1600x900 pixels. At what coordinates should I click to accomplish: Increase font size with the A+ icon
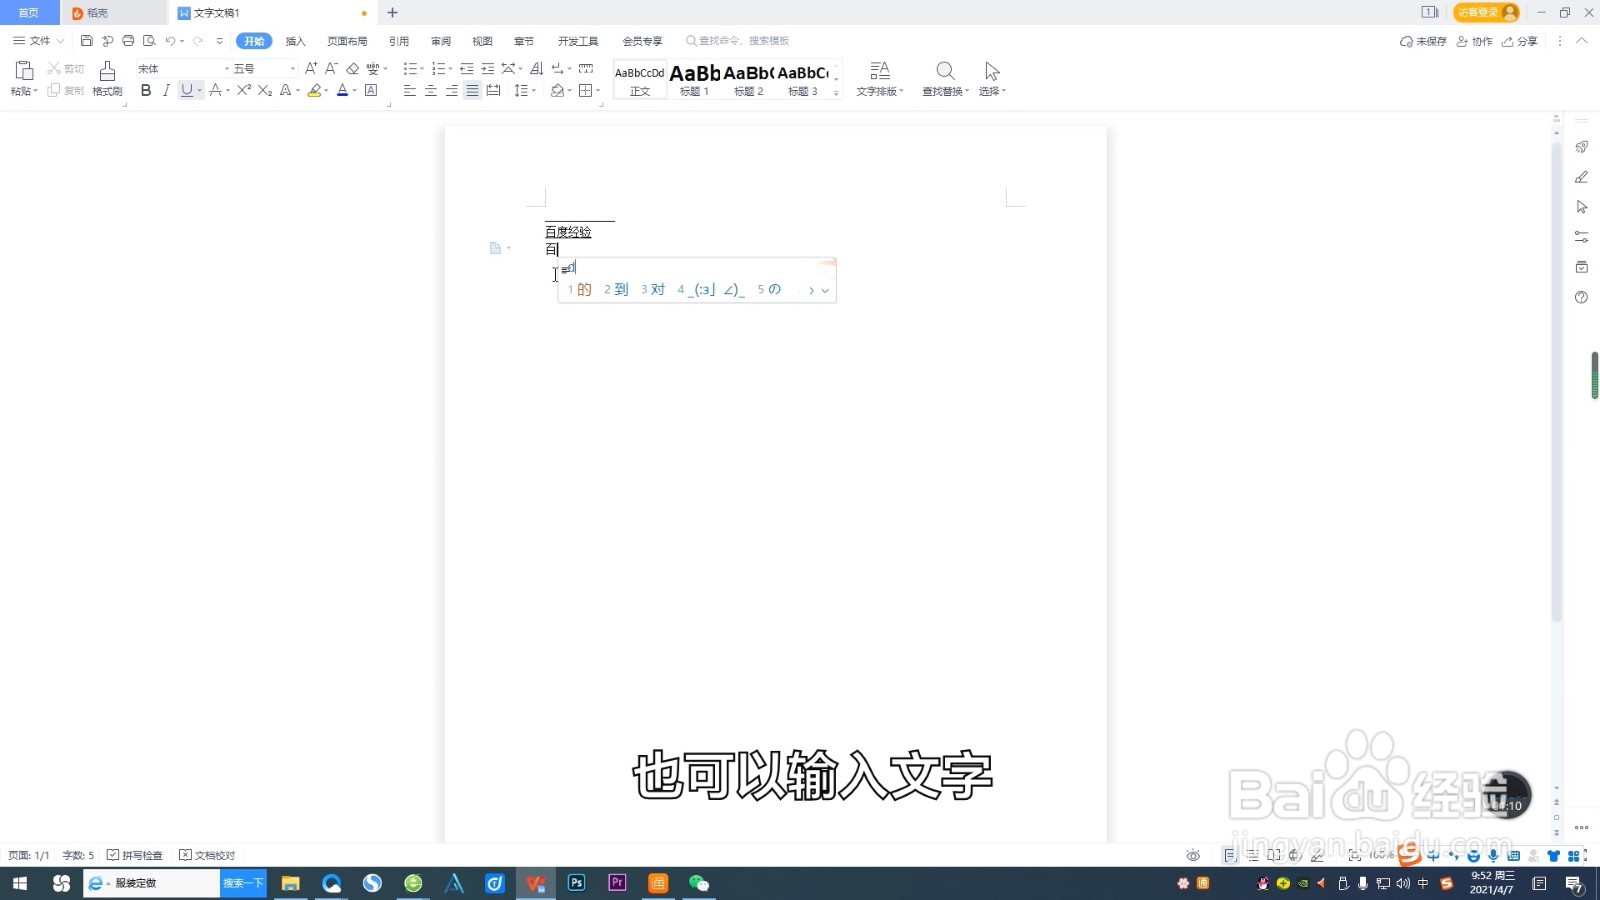pos(311,68)
